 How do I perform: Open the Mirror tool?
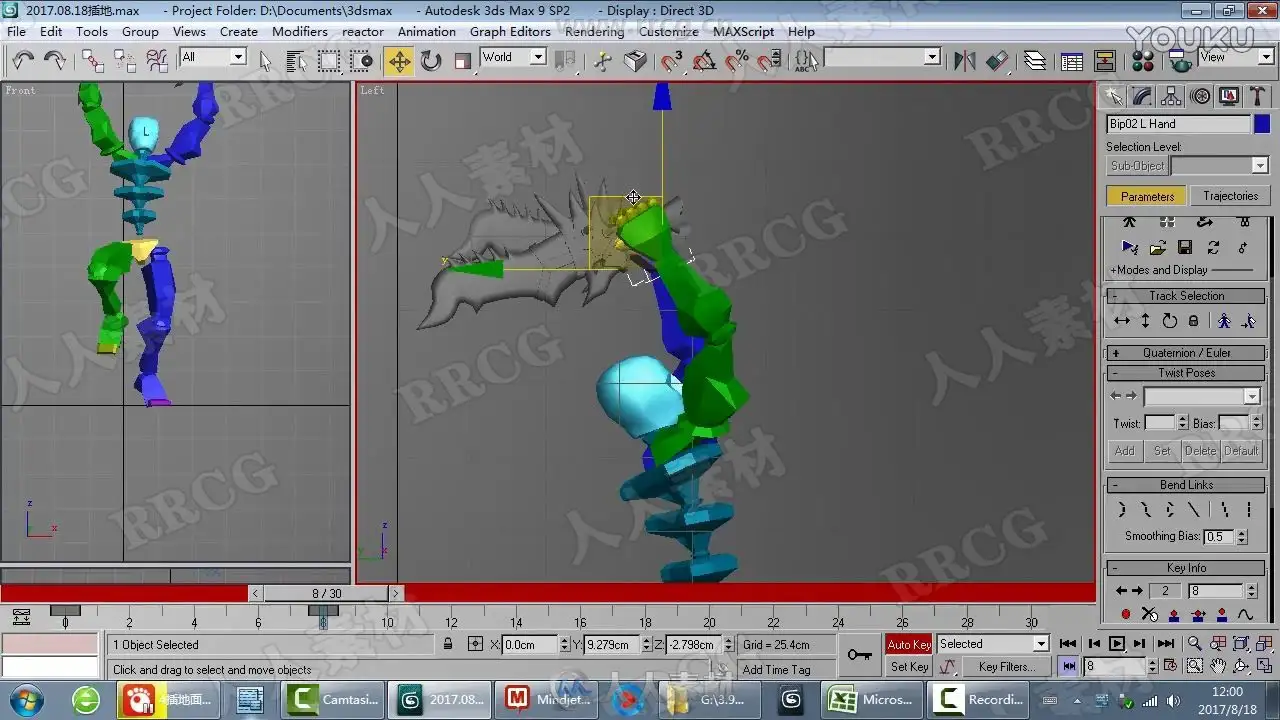(964, 61)
